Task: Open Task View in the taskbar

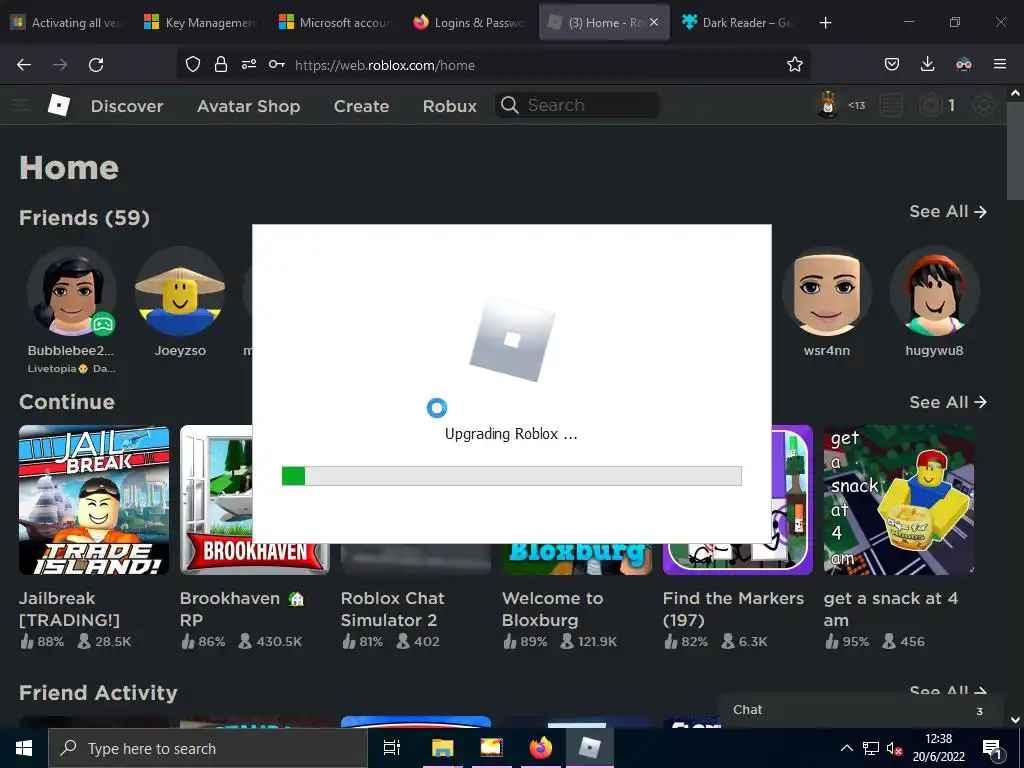Action: pyautogui.click(x=392, y=748)
